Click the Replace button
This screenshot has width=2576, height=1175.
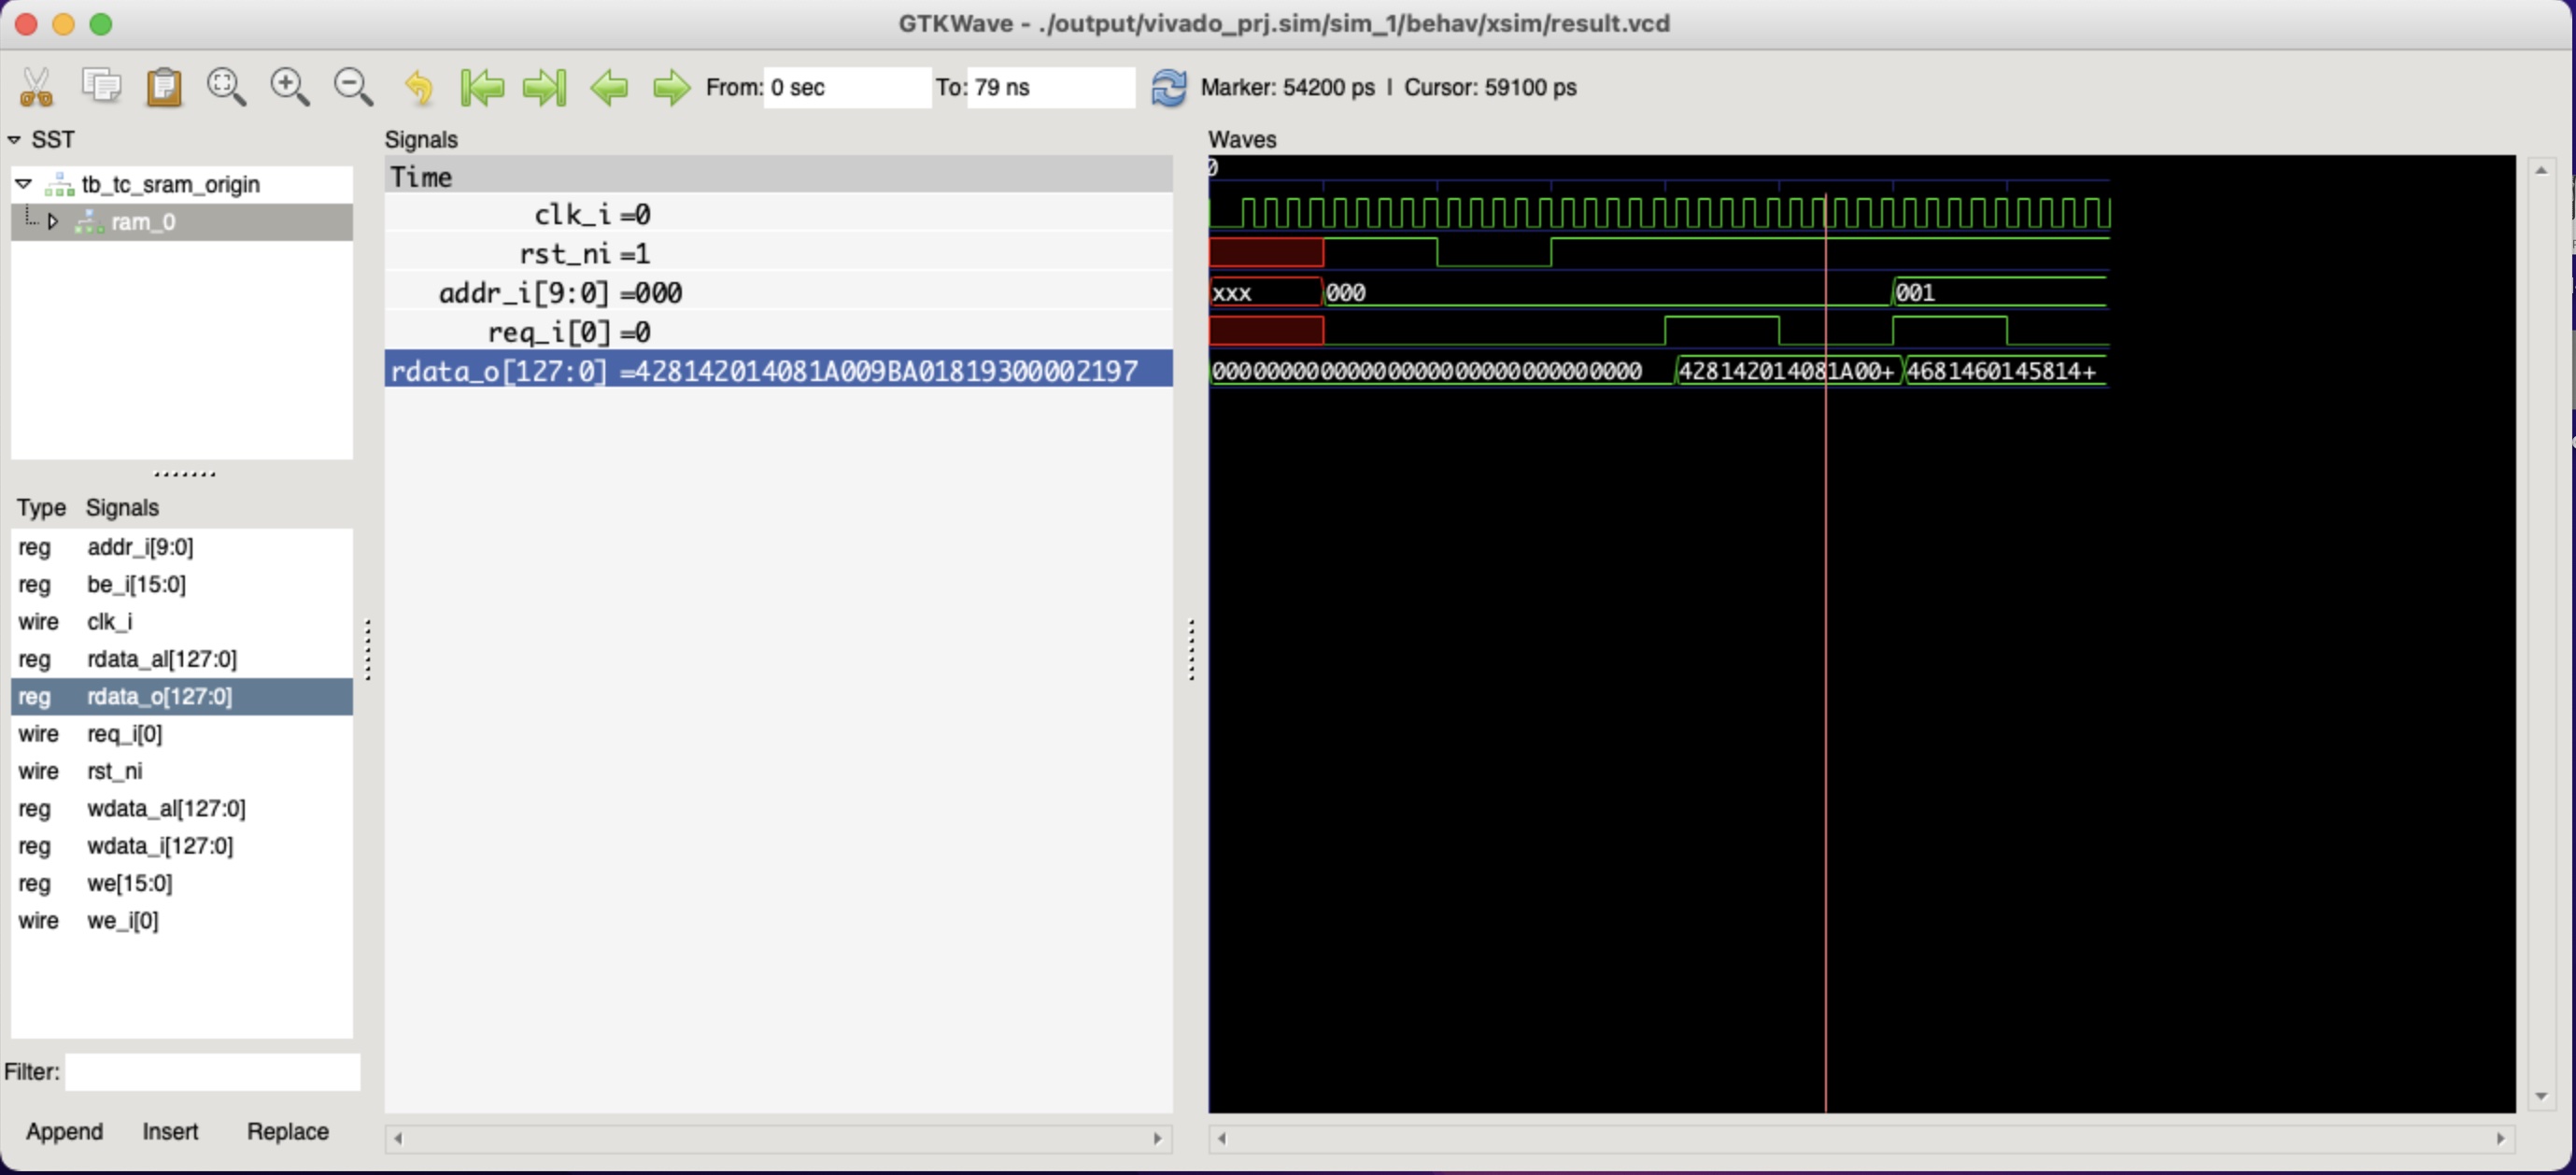tap(288, 1131)
